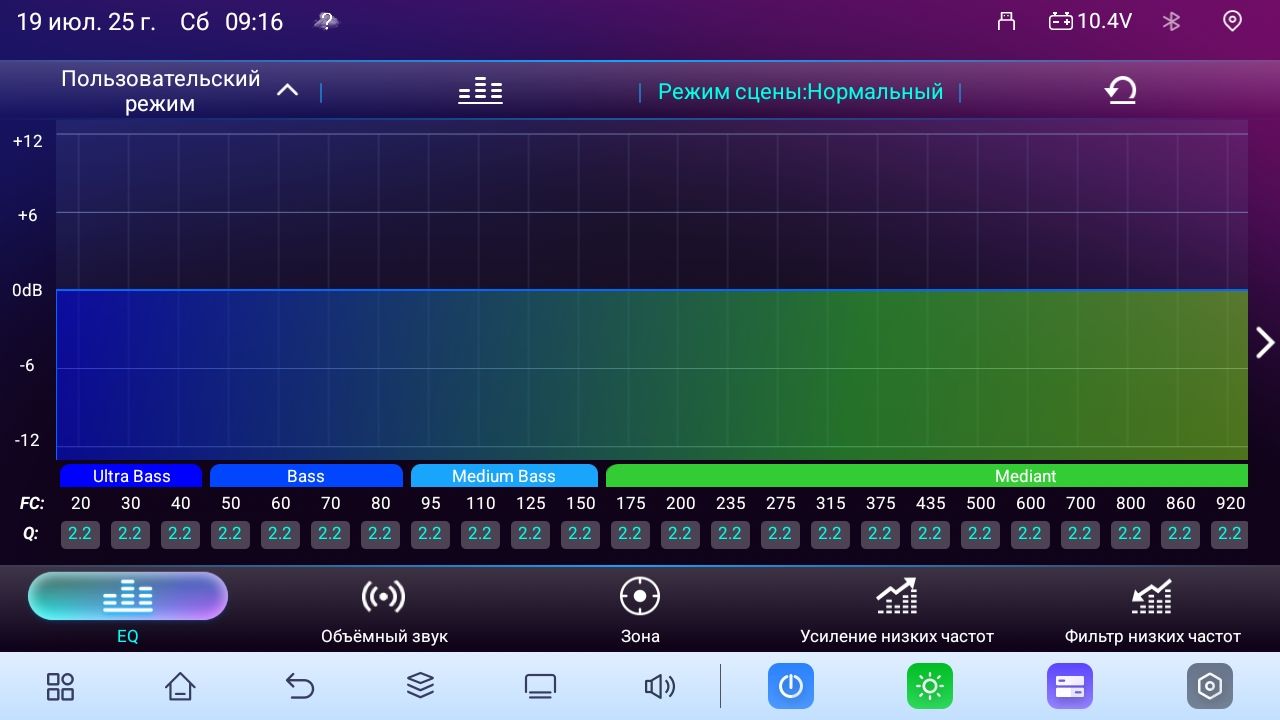
Task: Tap the back arrow navigation icon
Action: 300,686
